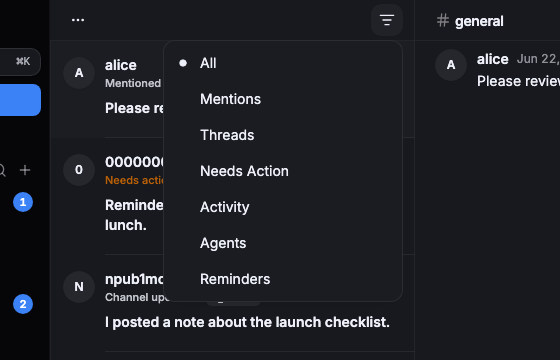Open the launch checklist note message

[x=247, y=322]
